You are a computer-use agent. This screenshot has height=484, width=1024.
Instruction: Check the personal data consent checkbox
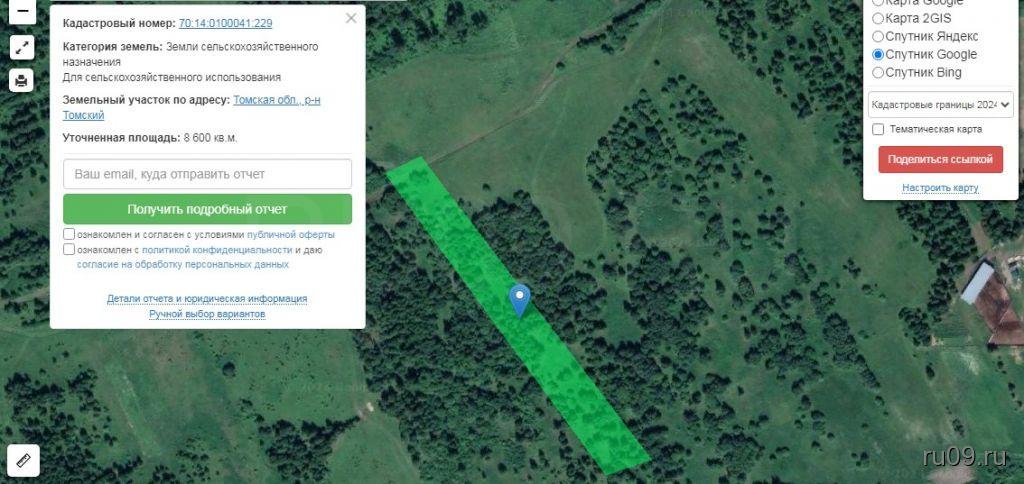coord(69,249)
